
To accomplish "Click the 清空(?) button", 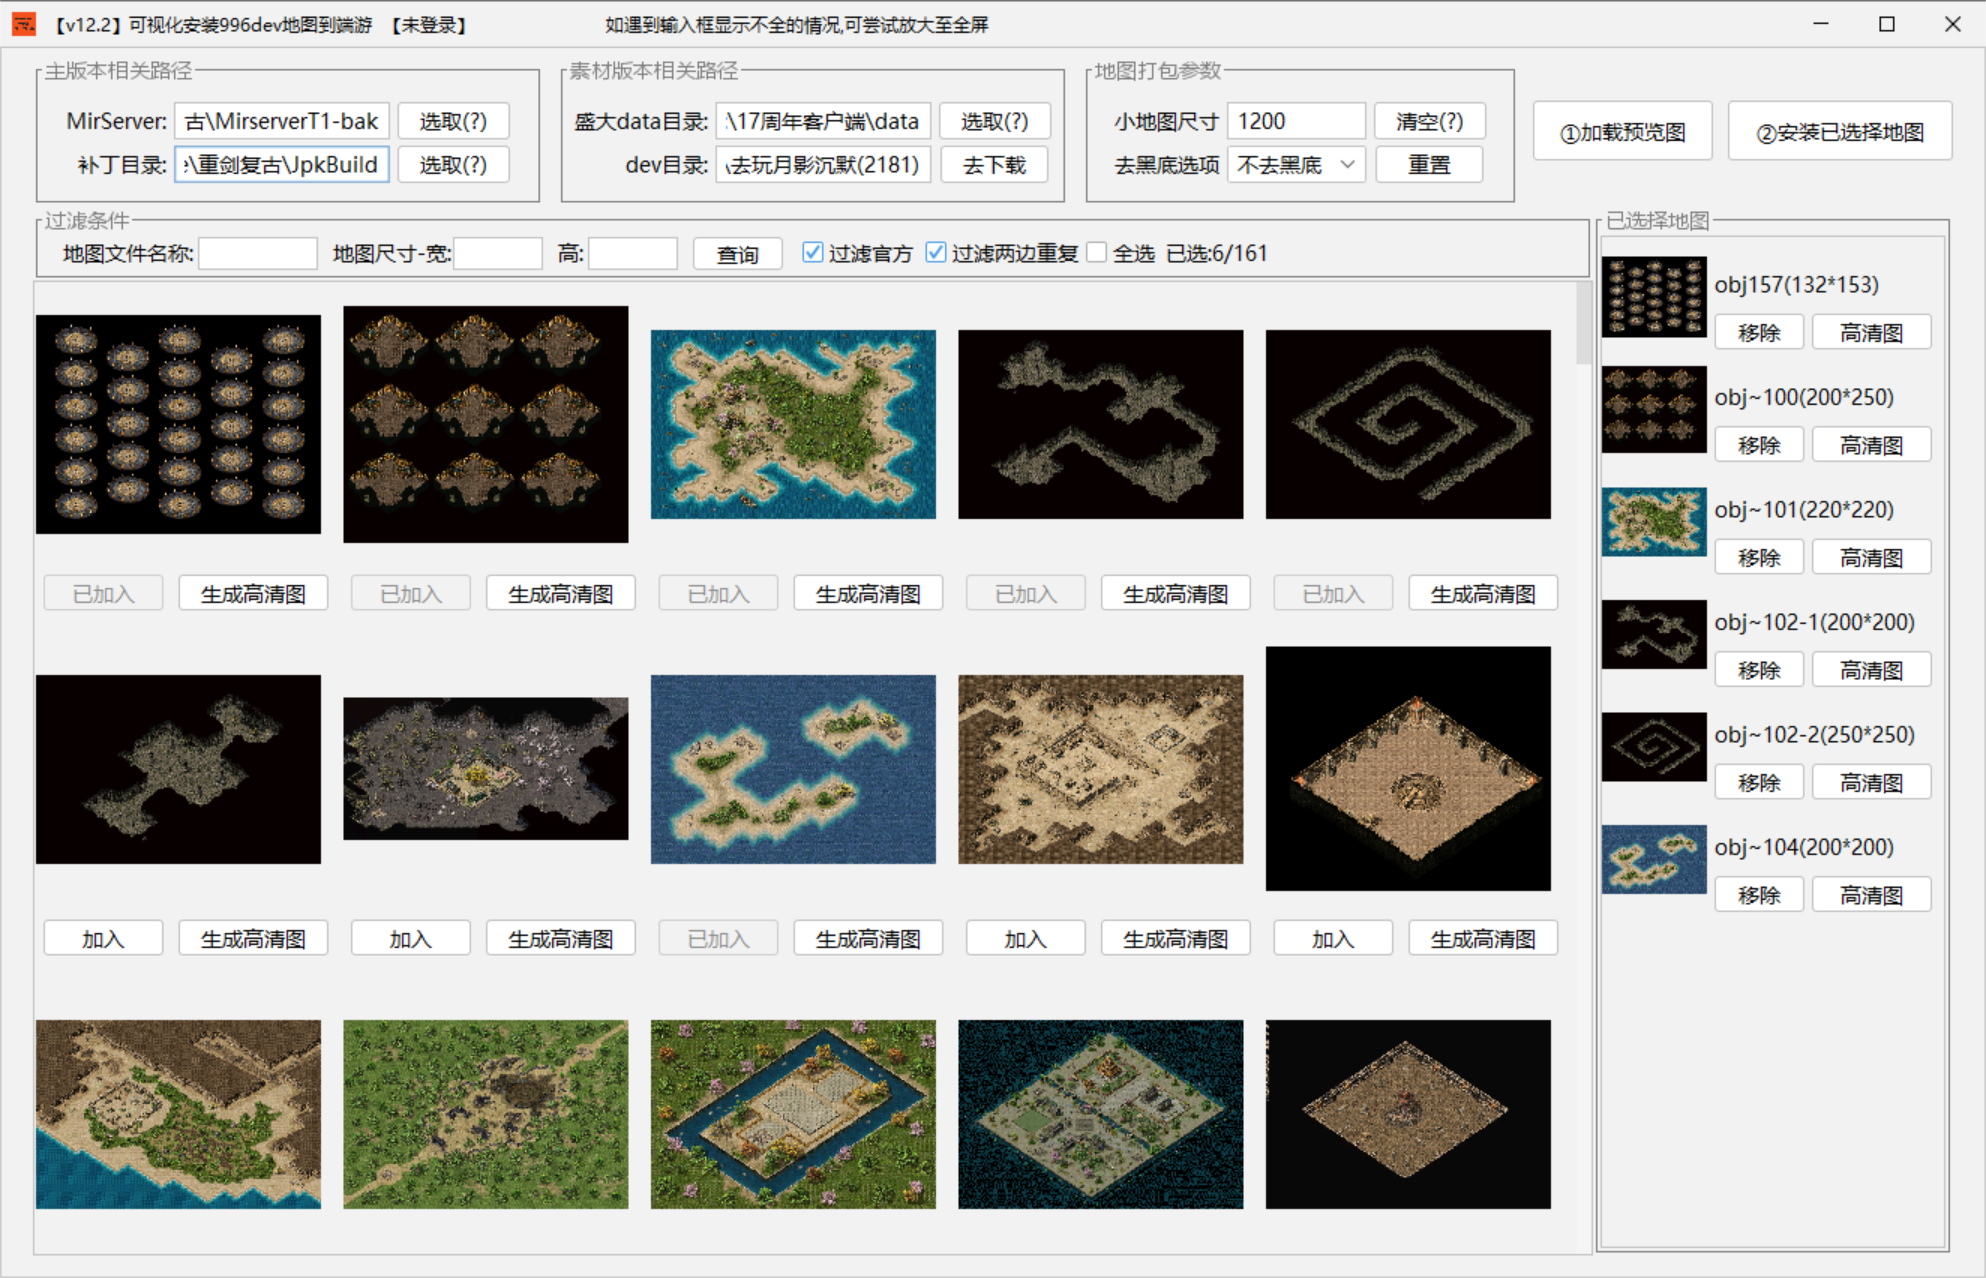I will point(1429,121).
